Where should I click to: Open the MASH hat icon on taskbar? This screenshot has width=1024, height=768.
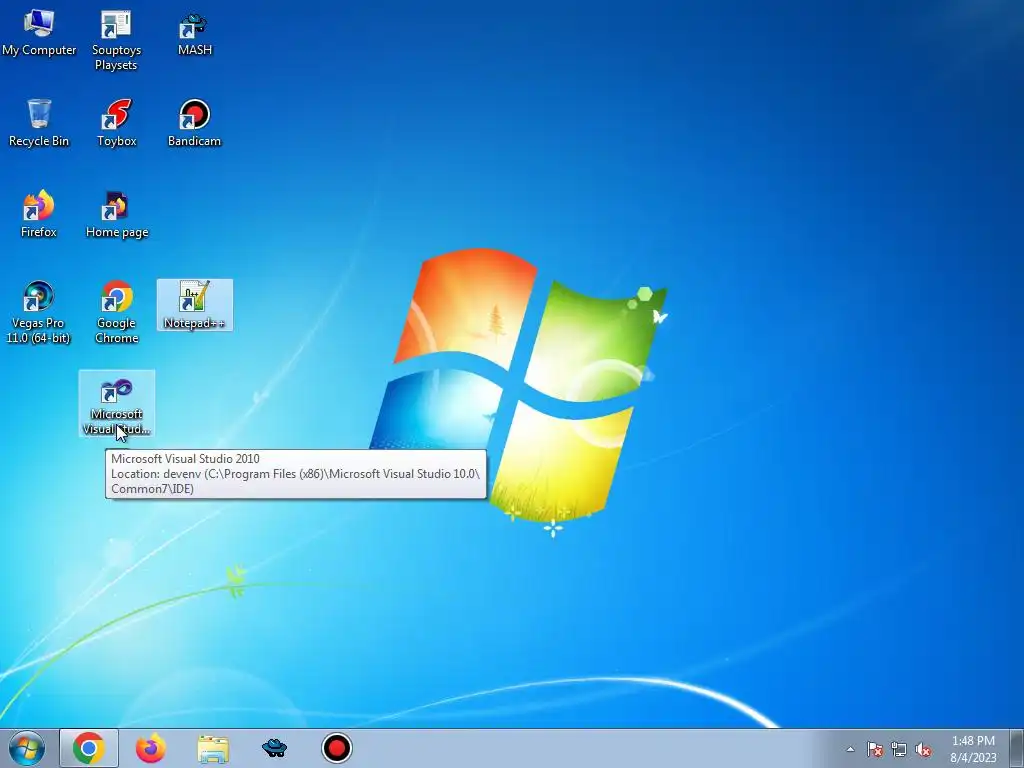[274, 748]
